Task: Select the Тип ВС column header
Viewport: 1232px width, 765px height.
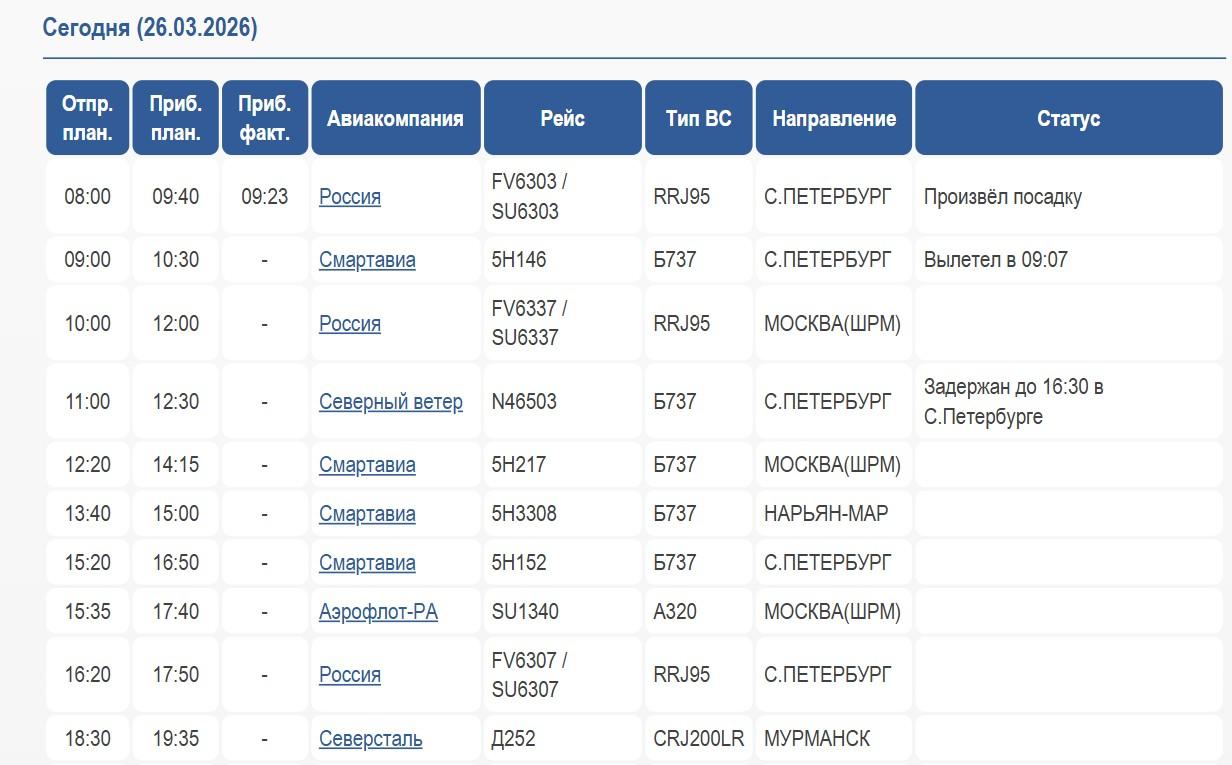Action: [698, 118]
